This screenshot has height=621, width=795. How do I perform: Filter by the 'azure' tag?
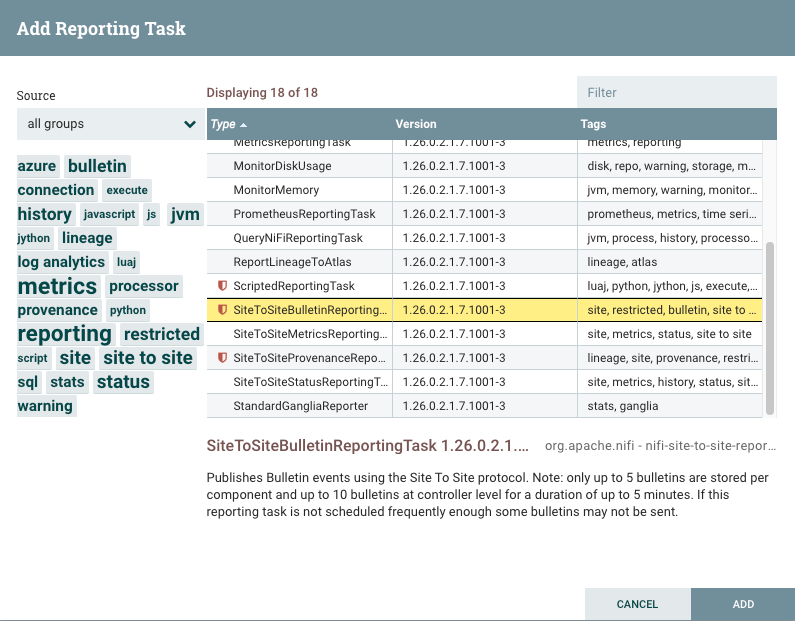pos(37,166)
